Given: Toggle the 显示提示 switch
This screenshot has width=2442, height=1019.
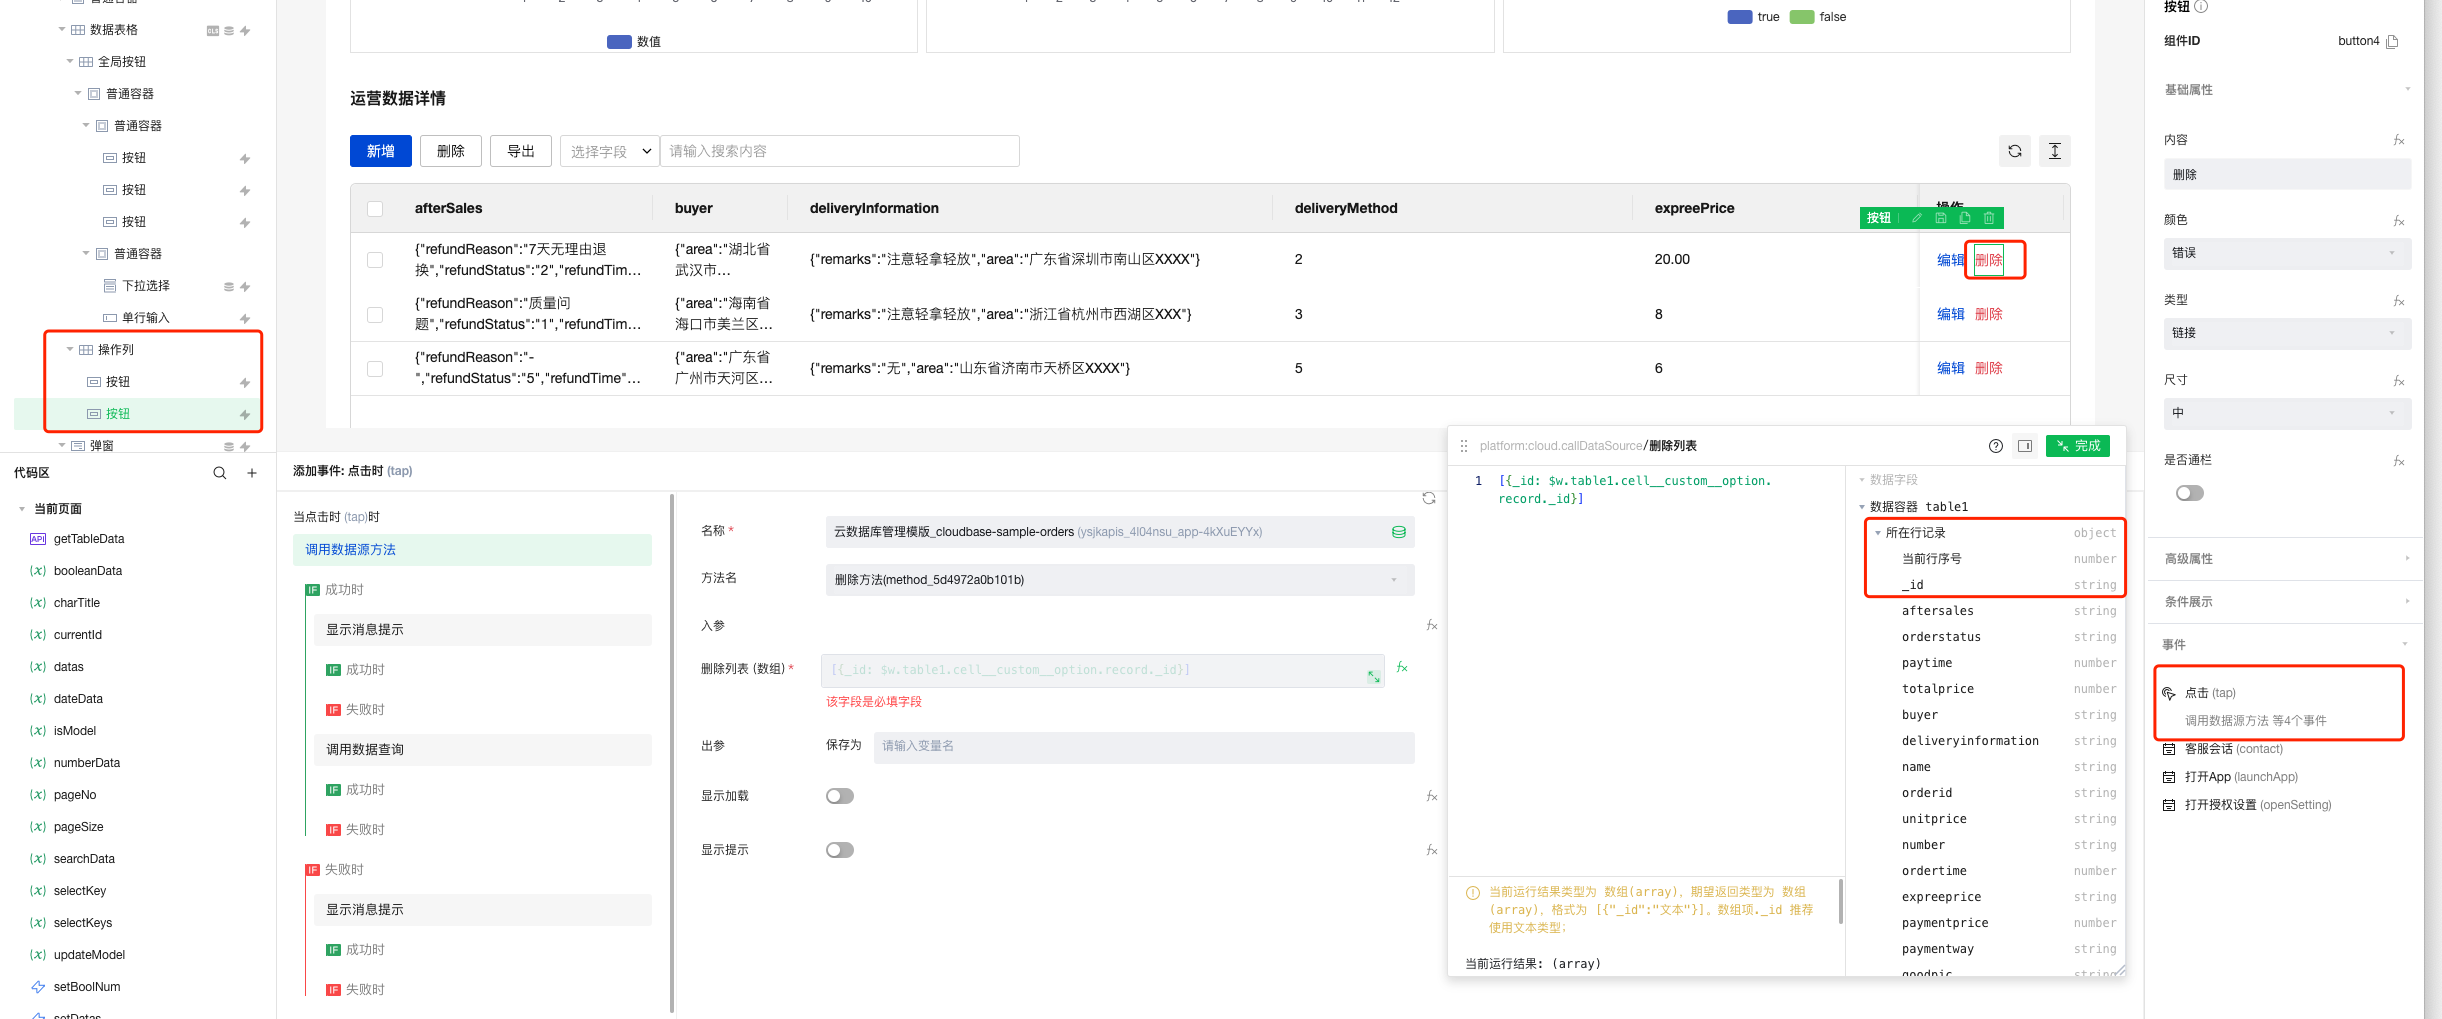Looking at the screenshot, I should pyautogui.click(x=840, y=850).
